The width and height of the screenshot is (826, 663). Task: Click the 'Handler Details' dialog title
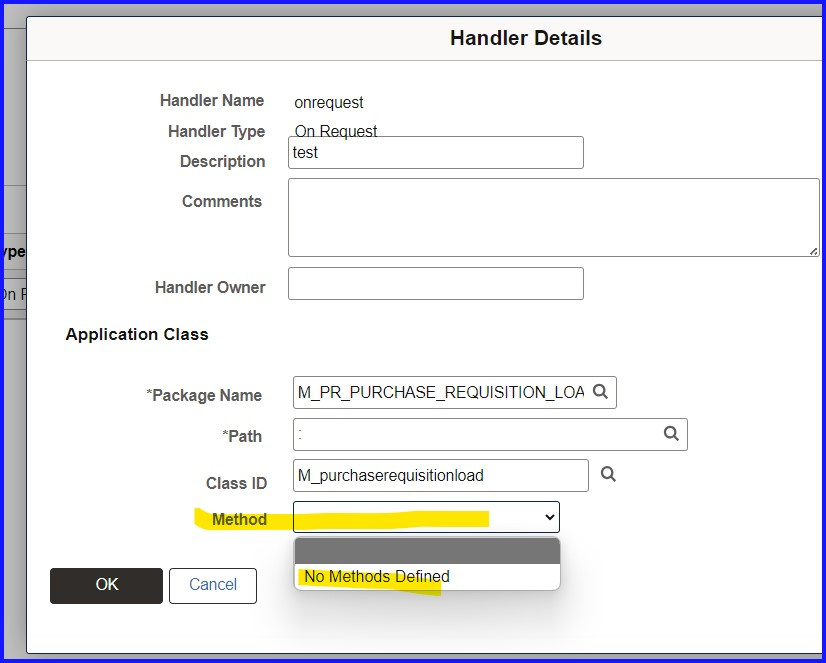526,38
